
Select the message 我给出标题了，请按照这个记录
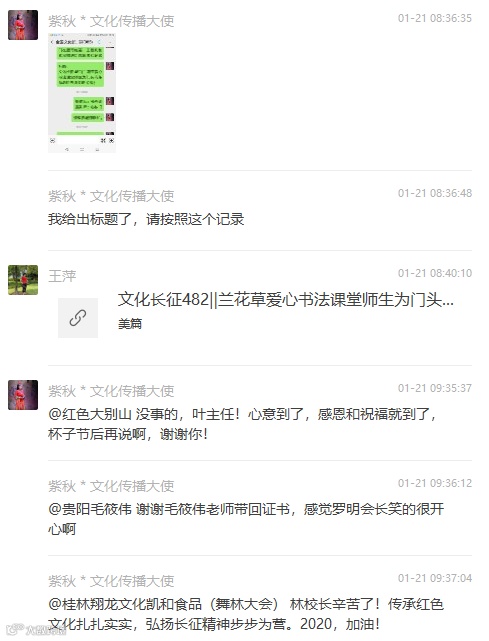(x=146, y=219)
